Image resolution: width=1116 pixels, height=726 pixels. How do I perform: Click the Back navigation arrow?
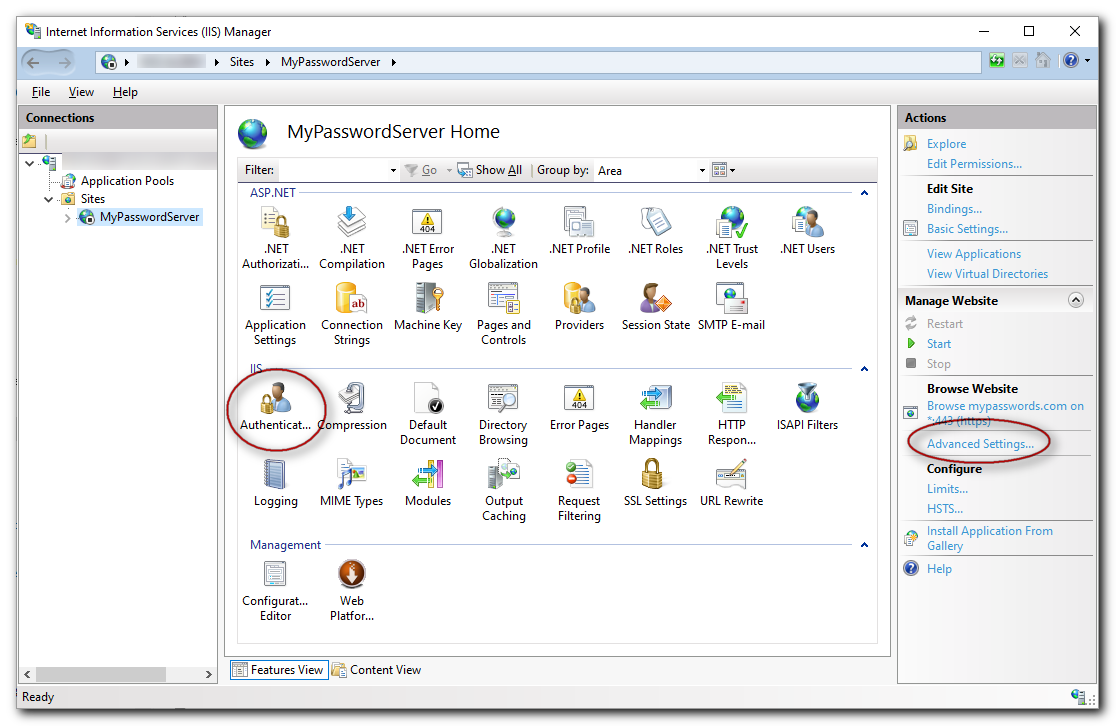tap(33, 63)
